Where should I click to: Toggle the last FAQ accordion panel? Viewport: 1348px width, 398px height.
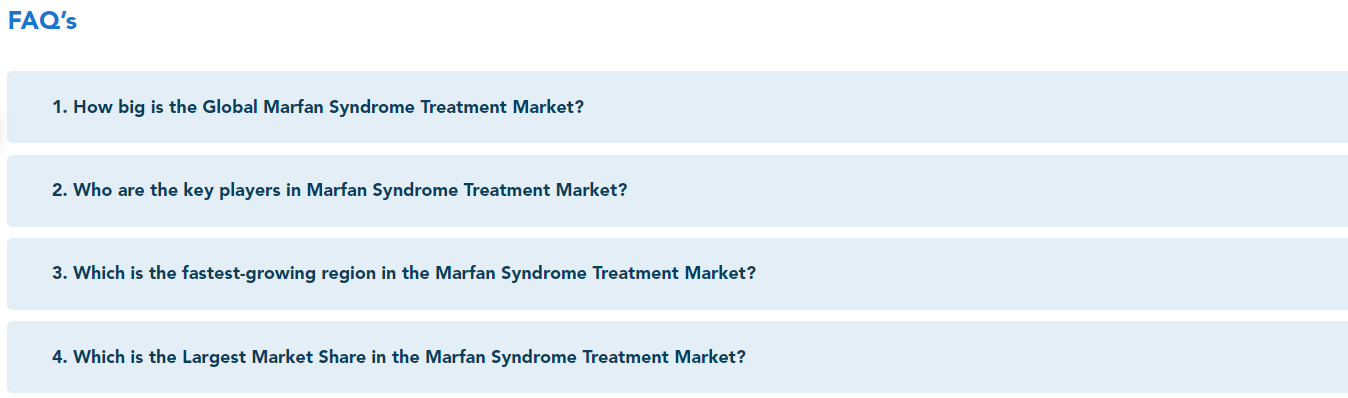(x=677, y=357)
